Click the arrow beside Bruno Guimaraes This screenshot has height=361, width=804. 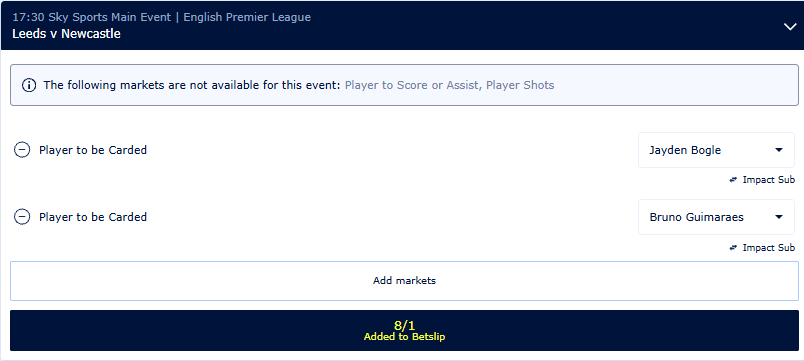click(779, 217)
